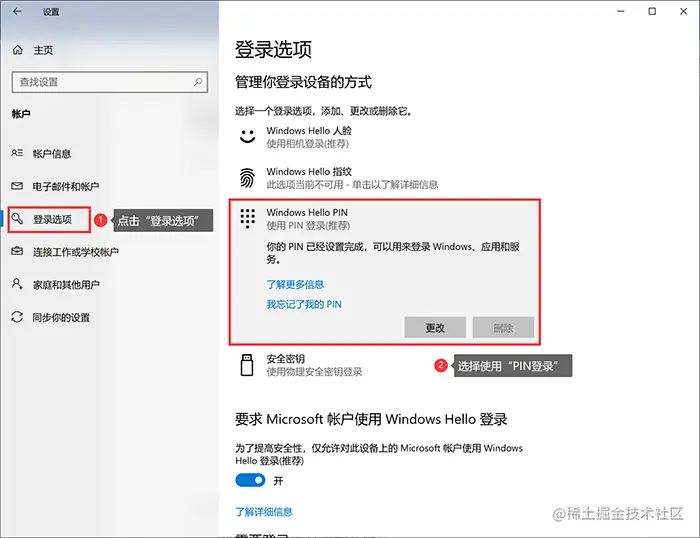Minimize the 设置 window
Viewport: 700px width, 538px height.
pos(621,11)
